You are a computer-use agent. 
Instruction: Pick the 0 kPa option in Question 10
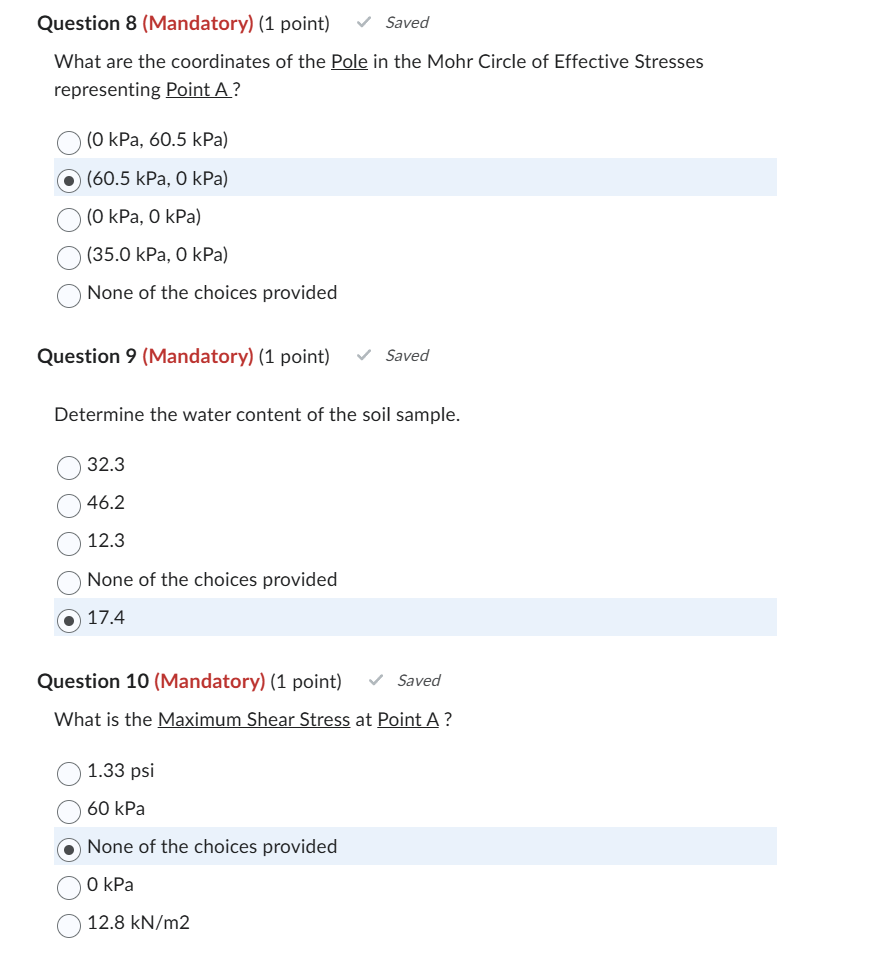click(68, 887)
